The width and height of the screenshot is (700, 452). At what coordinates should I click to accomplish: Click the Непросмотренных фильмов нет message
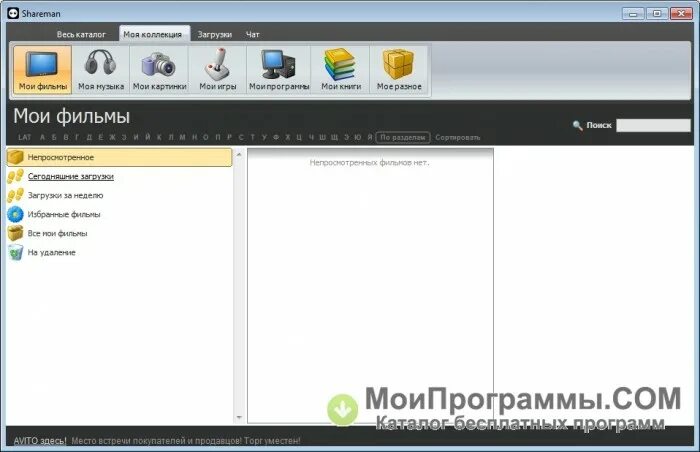click(369, 163)
